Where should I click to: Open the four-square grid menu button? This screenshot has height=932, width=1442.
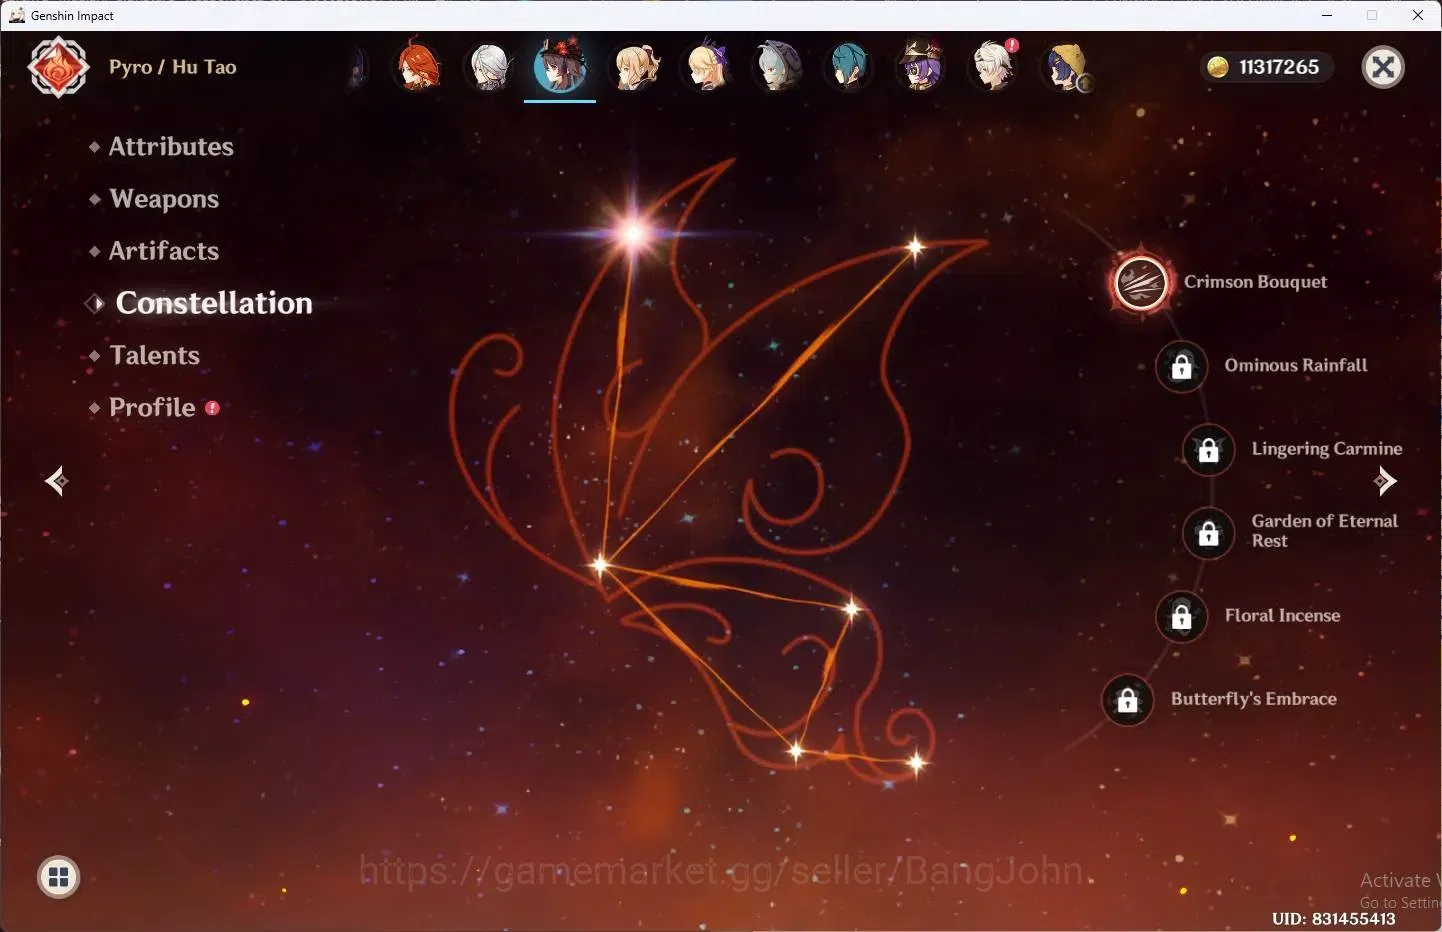click(x=59, y=877)
